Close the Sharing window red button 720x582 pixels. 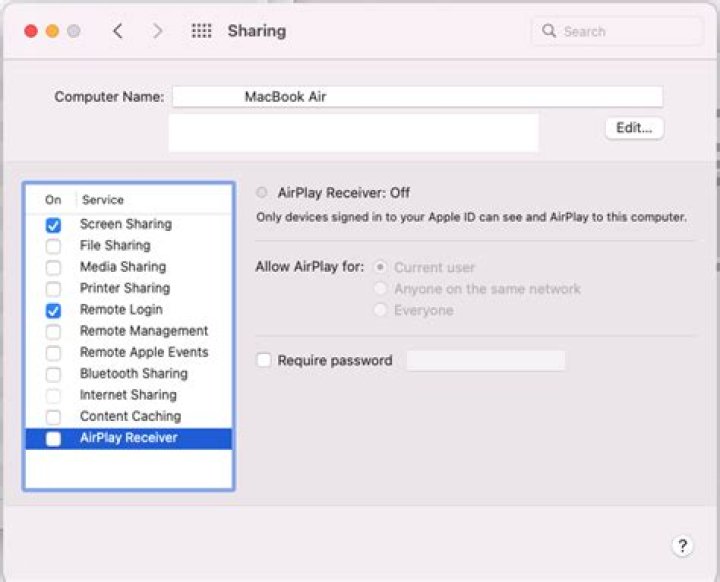point(31,31)
